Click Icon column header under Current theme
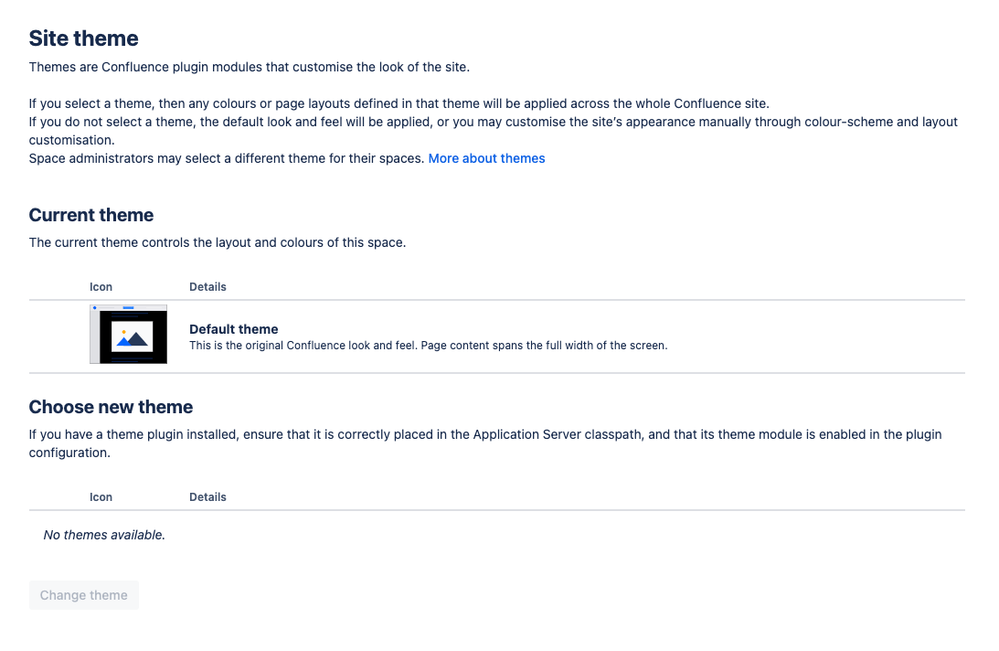 (x=101, y=287)
